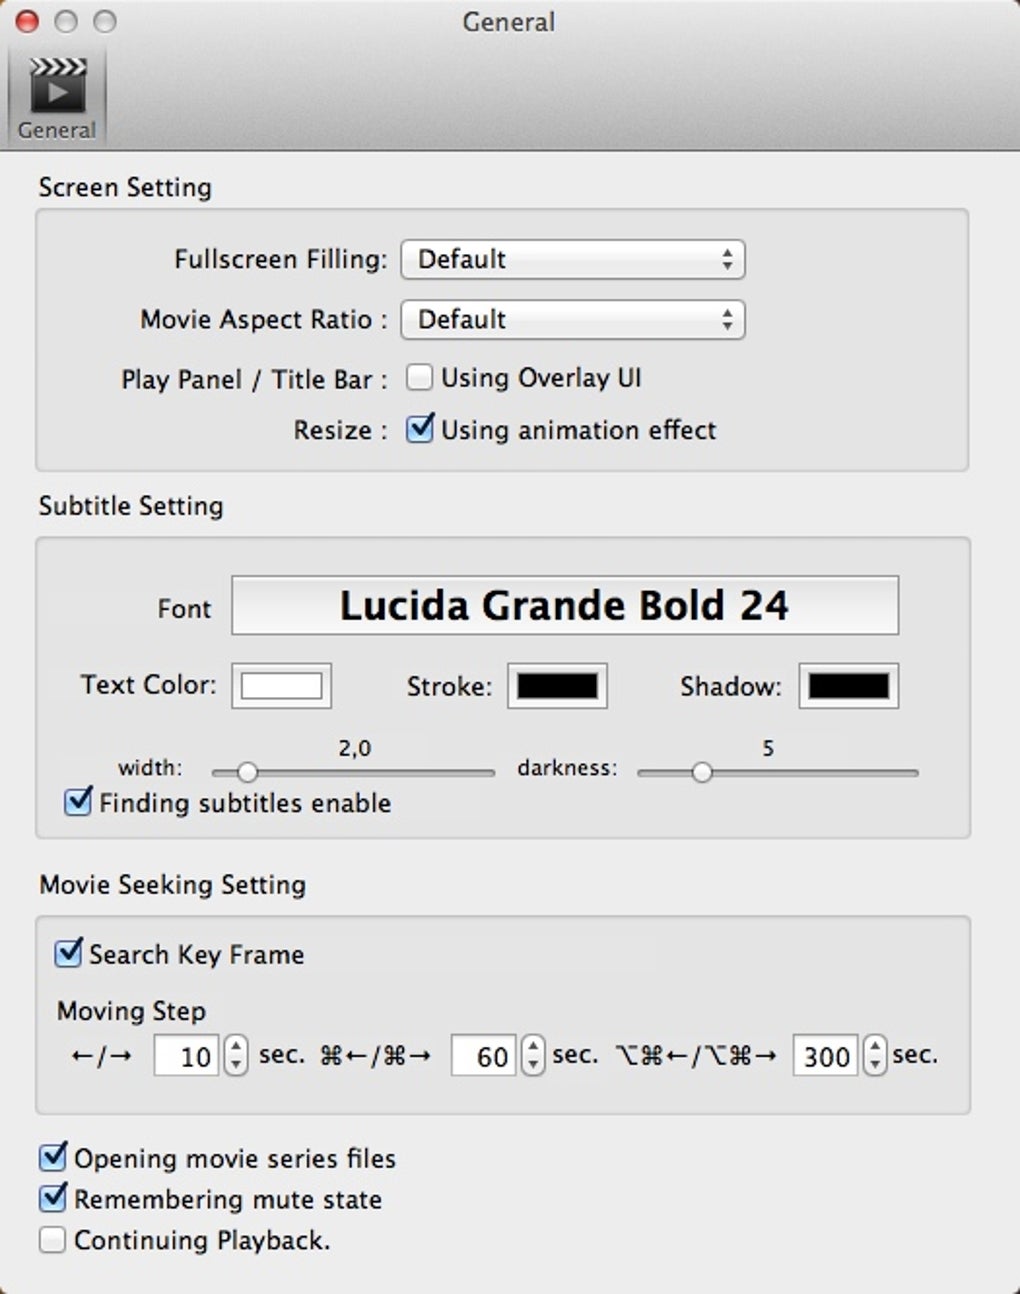
Task: Click stepper arrows beside 300 sec. field
Action: click(875, 1056)
